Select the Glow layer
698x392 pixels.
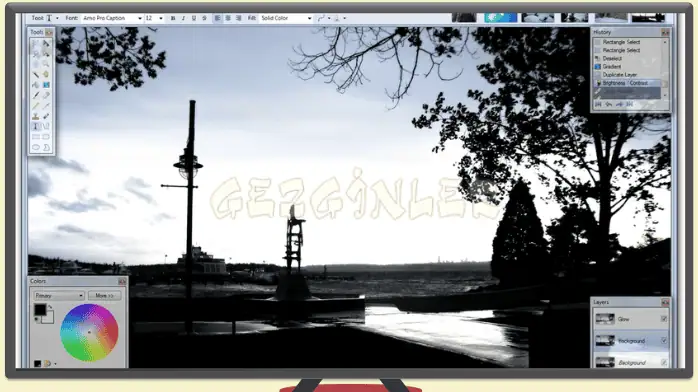(631, 319)
